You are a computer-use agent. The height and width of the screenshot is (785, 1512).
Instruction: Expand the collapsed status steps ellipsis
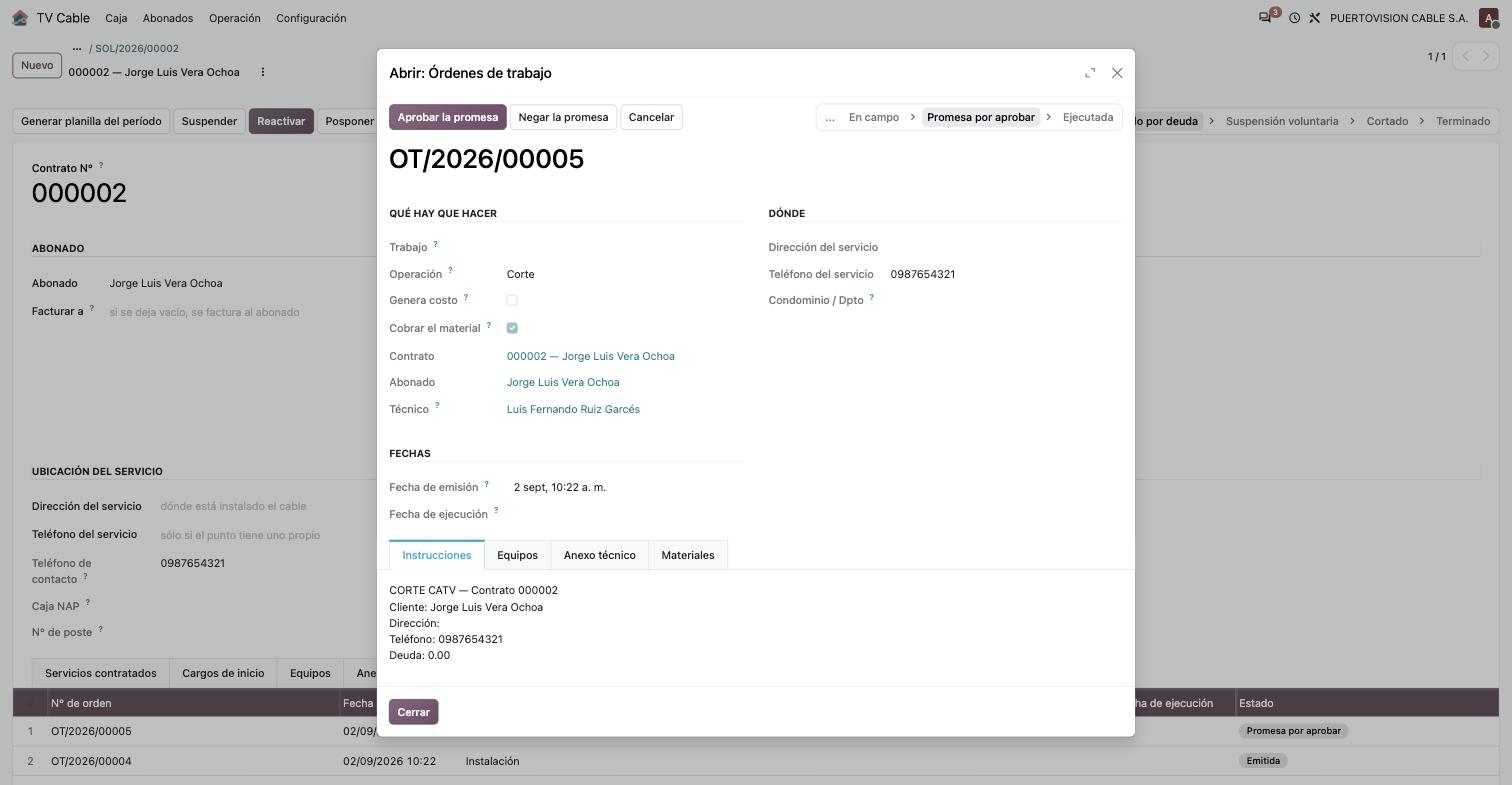830,117
